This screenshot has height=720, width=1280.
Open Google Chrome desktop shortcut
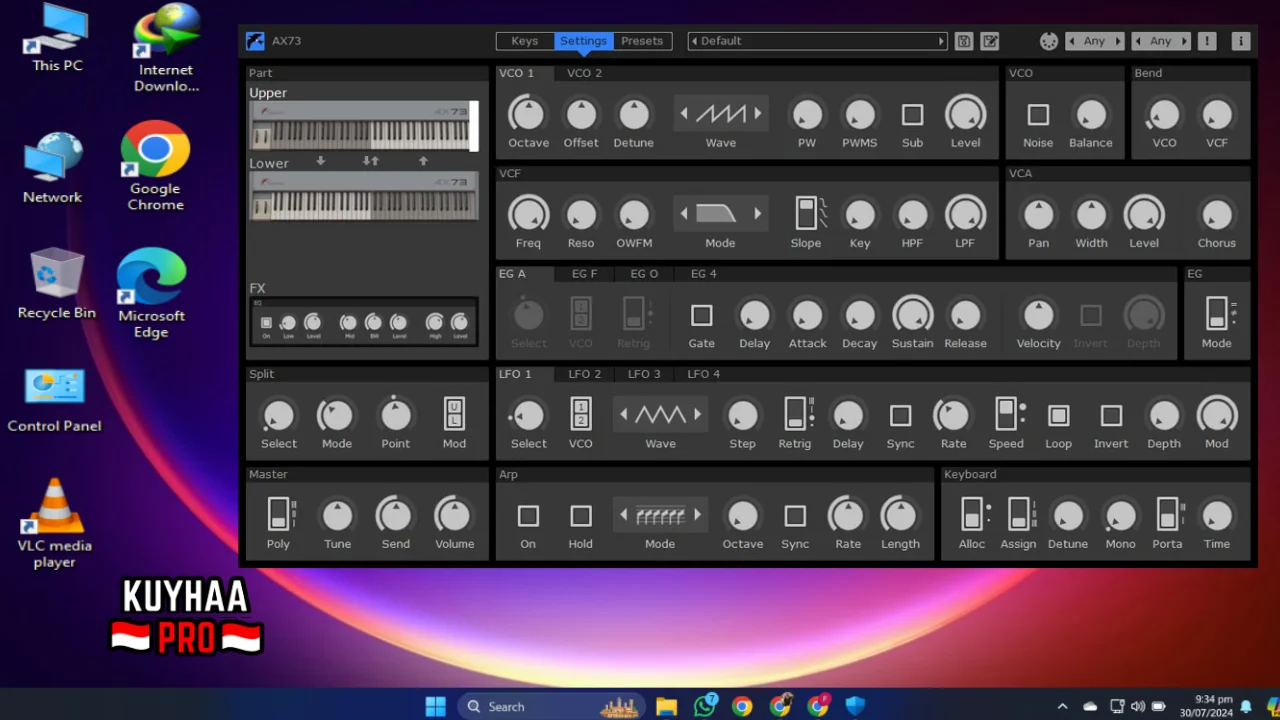tap(155, 166)
